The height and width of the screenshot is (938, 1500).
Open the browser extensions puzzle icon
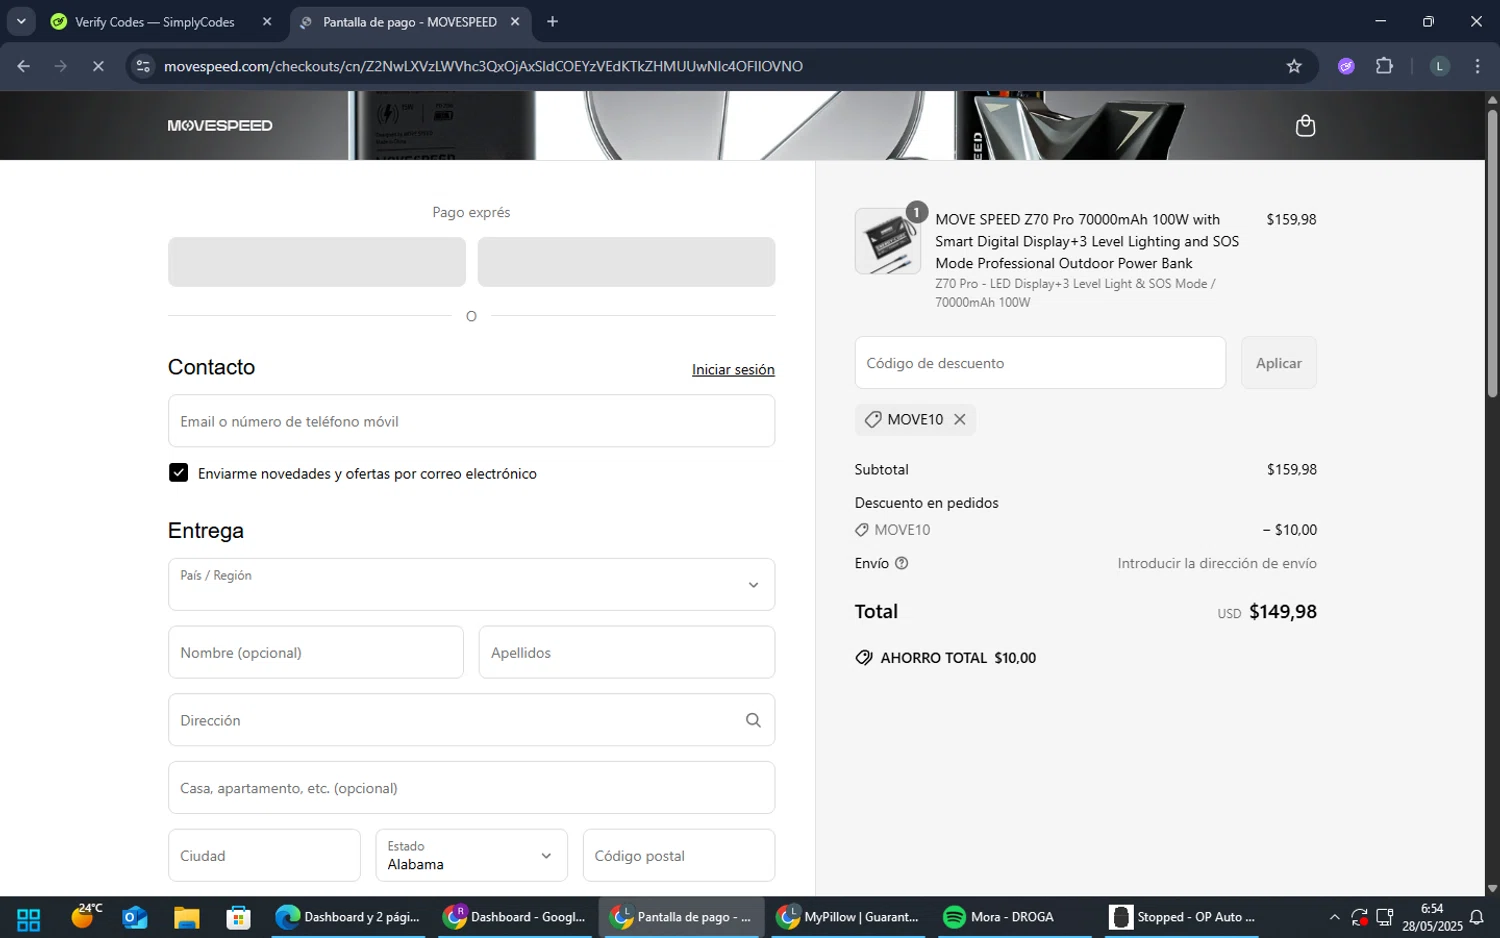pyautogui.click(x=1384, y=66)
